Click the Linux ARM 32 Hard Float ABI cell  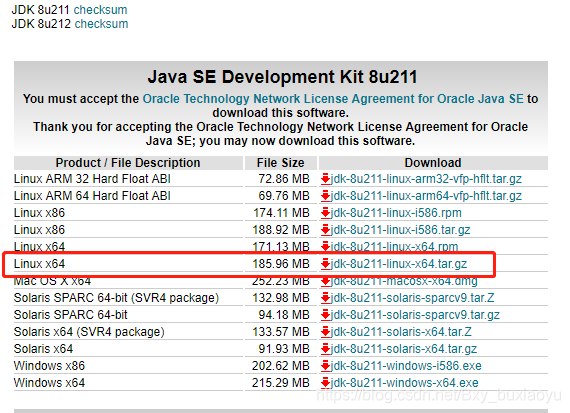92,179
